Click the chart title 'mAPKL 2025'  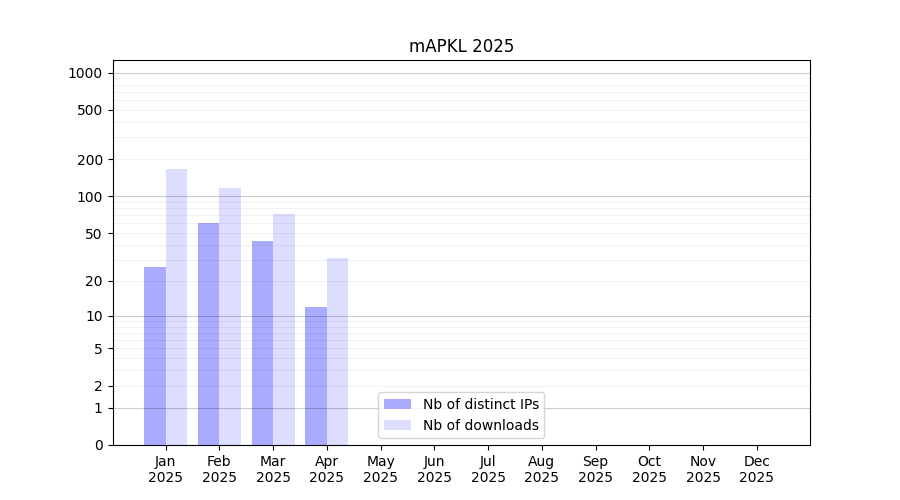[x=461, y=46]
